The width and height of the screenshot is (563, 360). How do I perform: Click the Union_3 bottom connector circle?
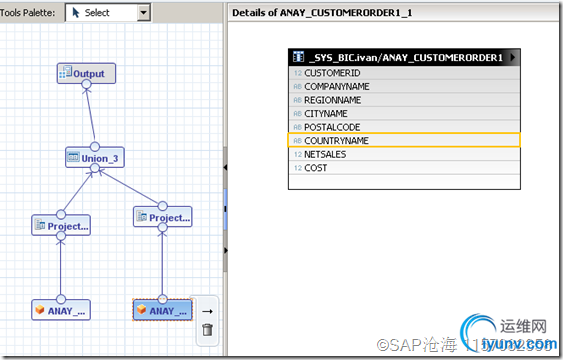95,168
